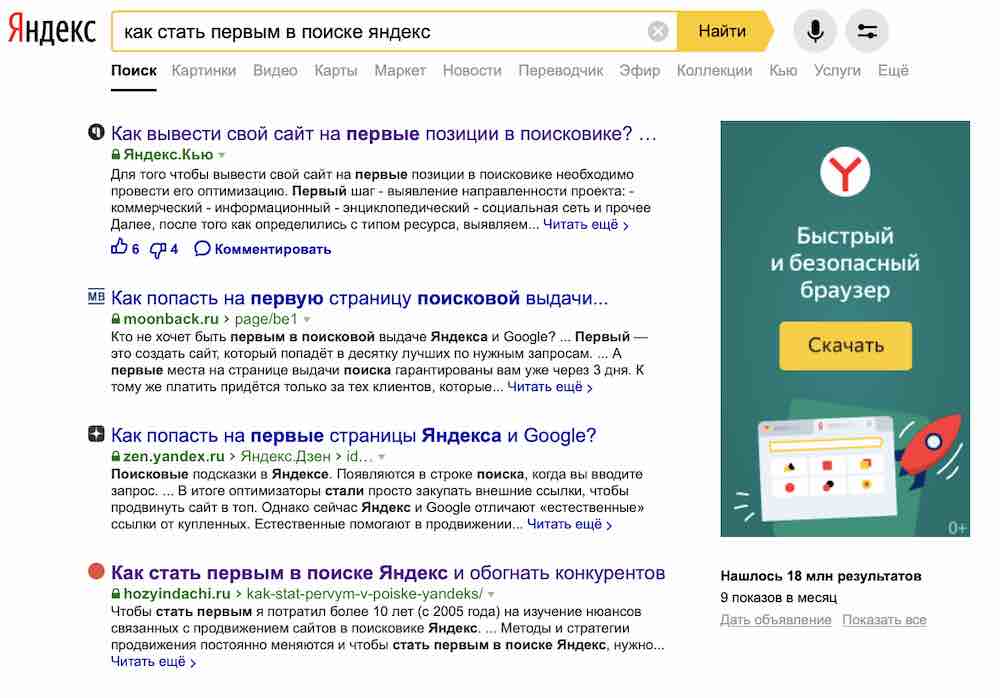Switch to the Картинки tab
Image resolution: width=1000 pixels, height=698 pixels.
click(x=204, y=70)
